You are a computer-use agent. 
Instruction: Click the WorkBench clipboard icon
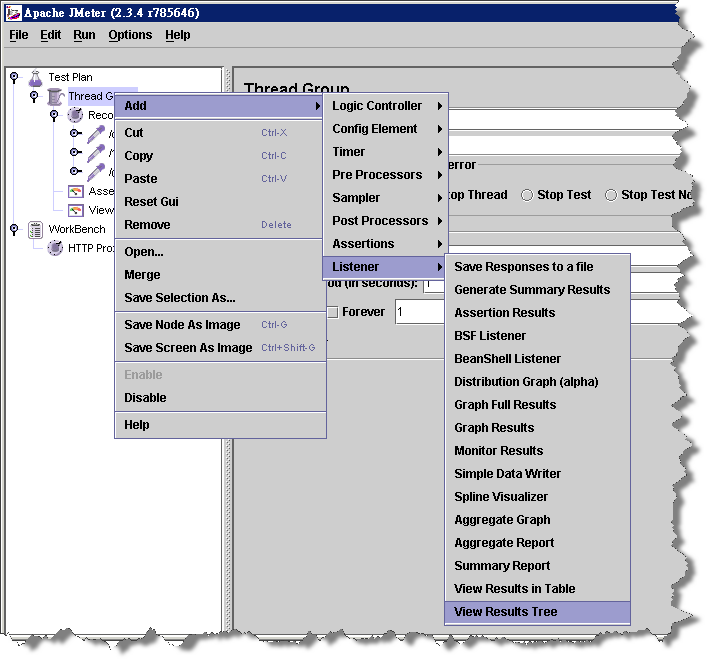click(x=36, y=229)
